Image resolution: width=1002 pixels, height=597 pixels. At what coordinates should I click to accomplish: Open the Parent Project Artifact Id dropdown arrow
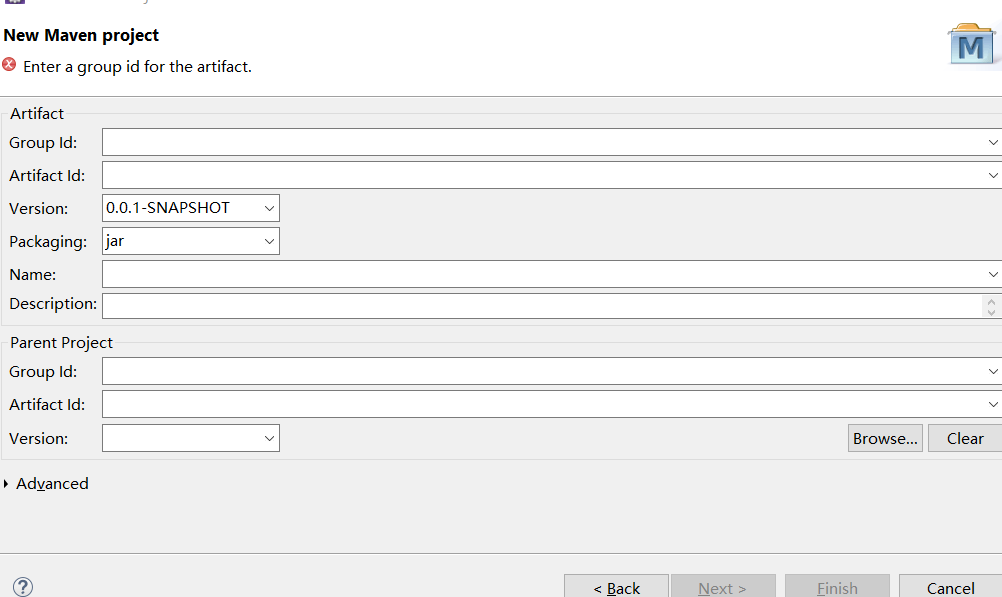(993, 405)
